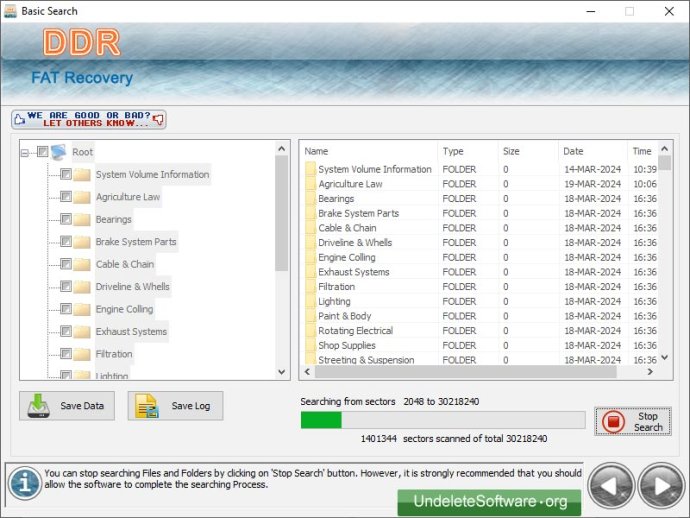This screenshot has width=690, height=518.
Task: Check the Cable & Chain checkbox
Action: coord(66,264)
